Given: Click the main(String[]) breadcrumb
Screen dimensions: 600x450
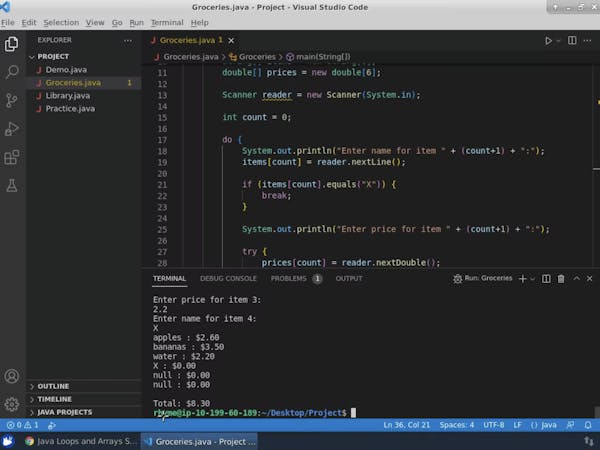Looking at the screenshot, I should 318,57.
